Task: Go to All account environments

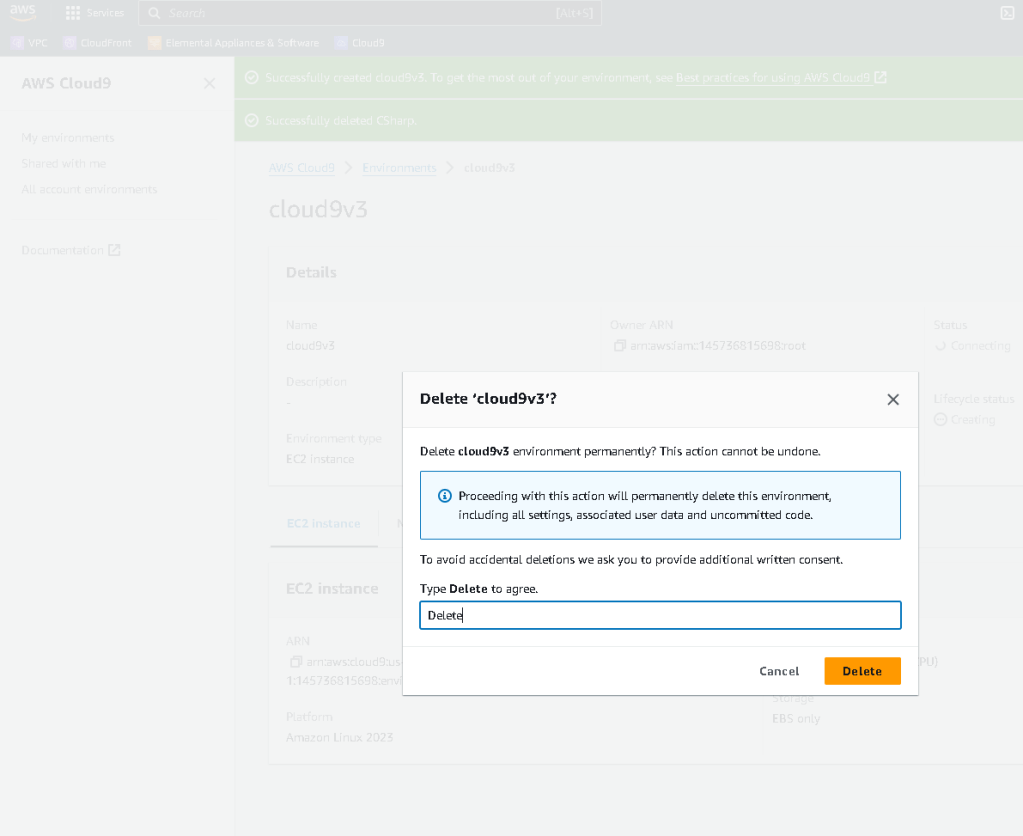Action: coord(89,189)
